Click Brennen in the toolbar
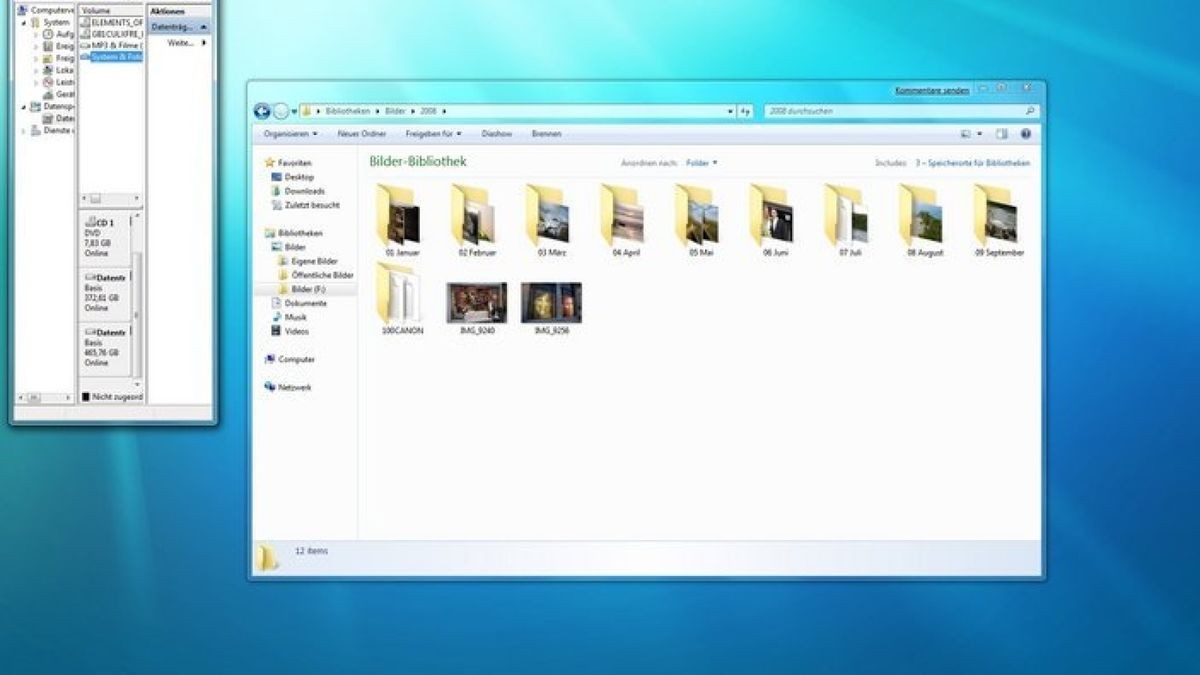Screen dimensions: 1200x675 click(546, 133)
